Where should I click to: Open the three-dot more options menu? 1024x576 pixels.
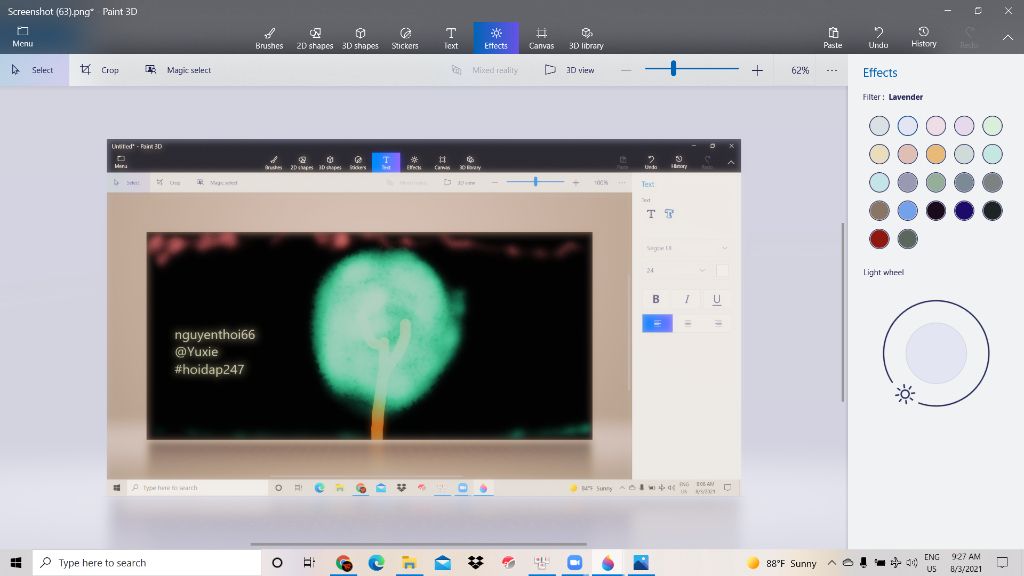(831, 70)
